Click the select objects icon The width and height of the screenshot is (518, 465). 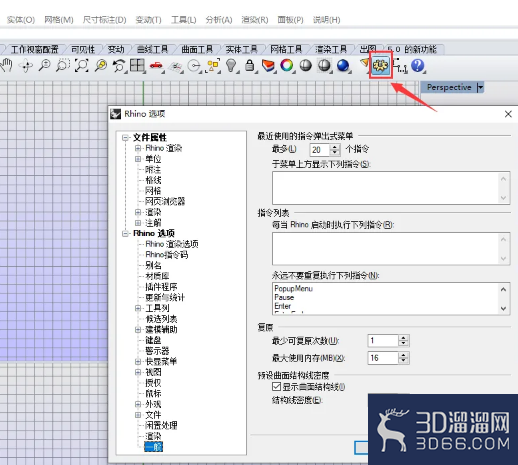click(213, 65)
